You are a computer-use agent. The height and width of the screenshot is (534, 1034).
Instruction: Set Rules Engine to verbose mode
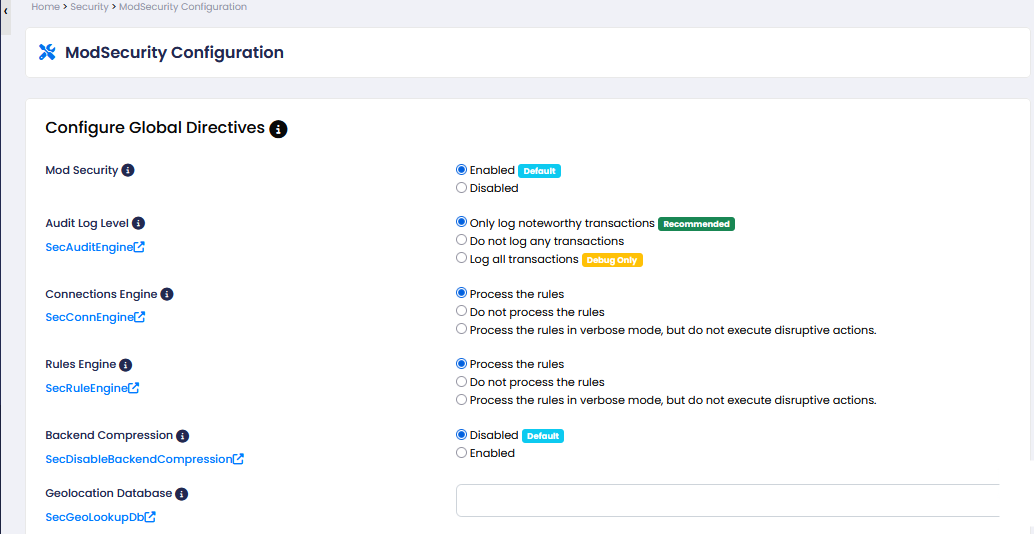point(461,400)
